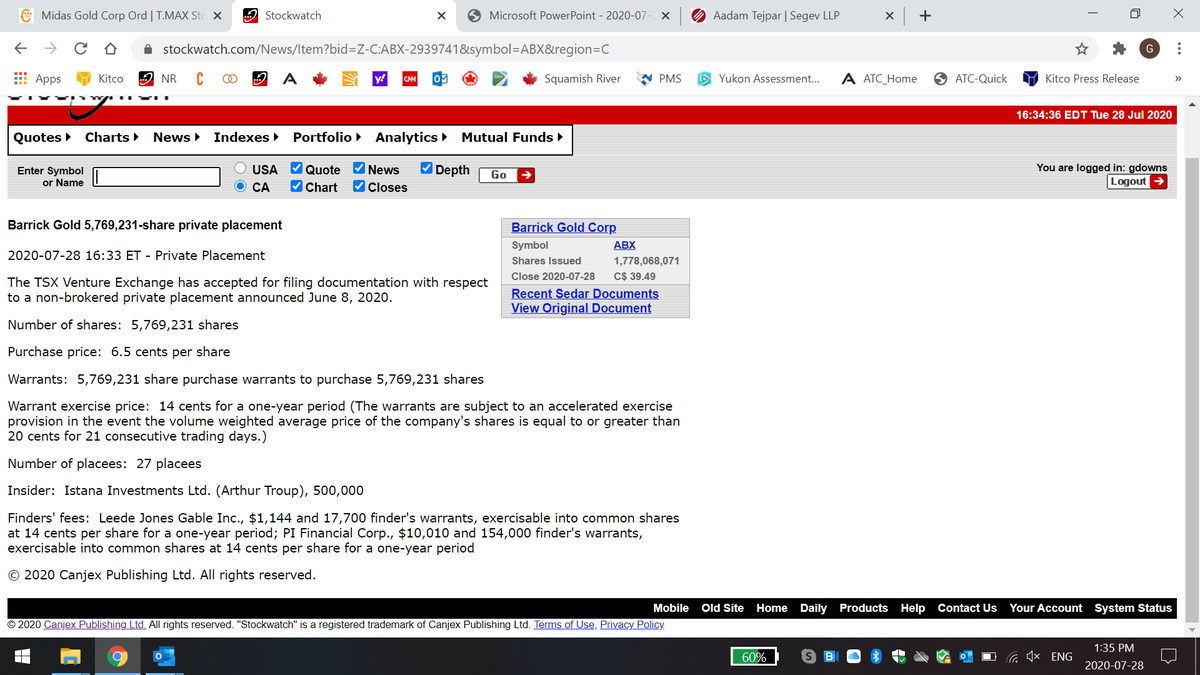Toggle the Closes checkbox

[x=359, y=186]
